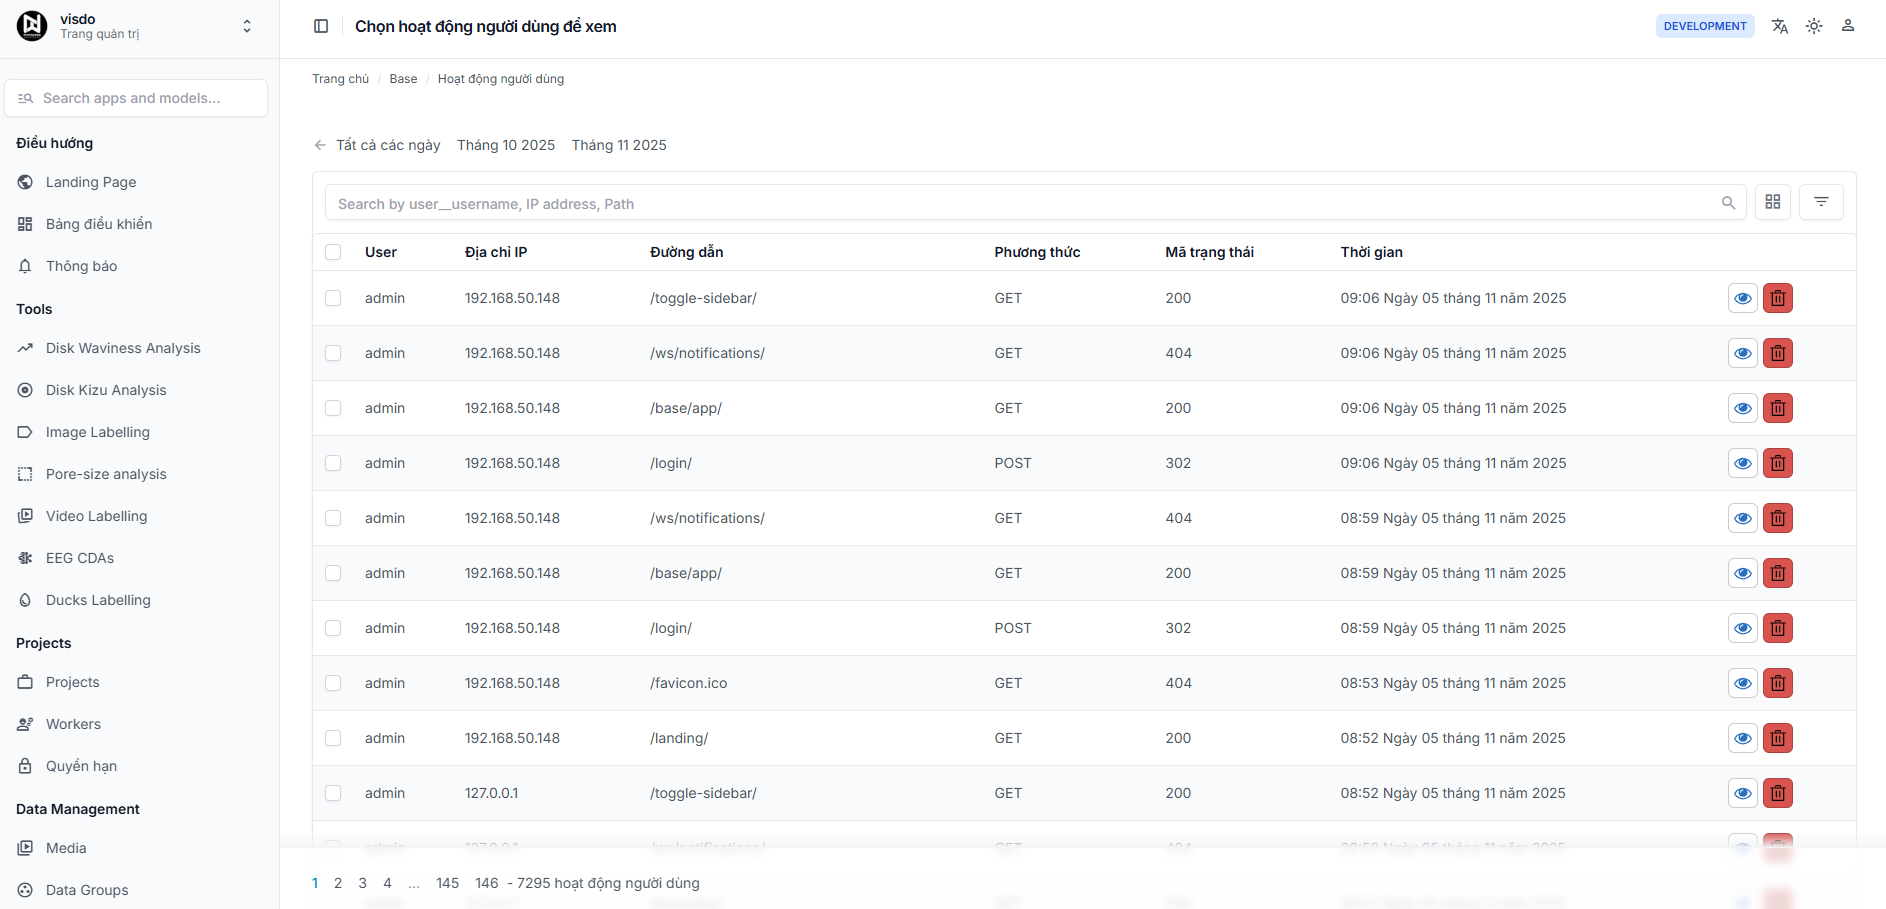The height and width of the screenshot is (909, 1886).
Task: Filter by Tháng 10 2025
Action: coord(506,145)
